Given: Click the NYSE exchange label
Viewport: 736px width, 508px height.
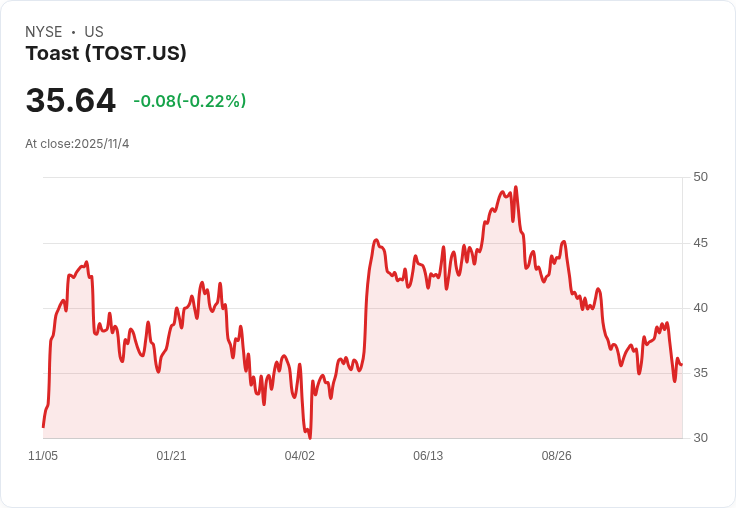Looking at the screenshot, I should coord(44,32).
